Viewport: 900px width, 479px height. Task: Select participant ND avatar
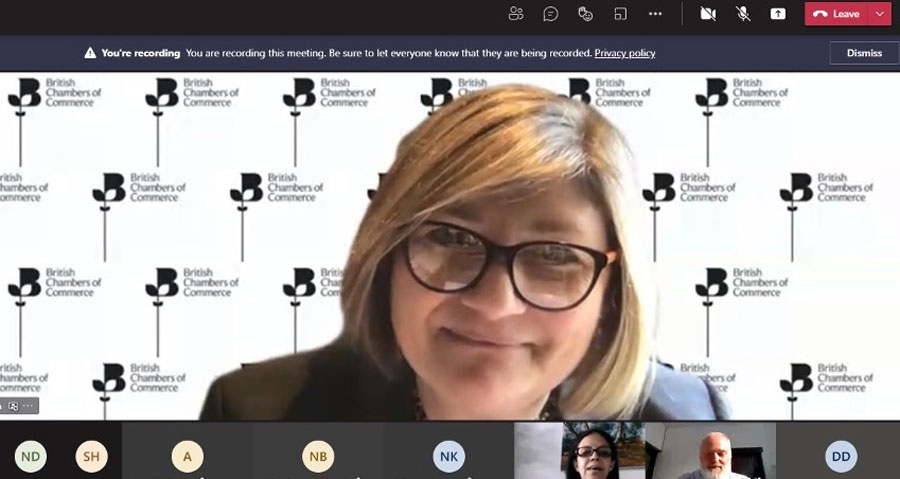tap(30, 457)
